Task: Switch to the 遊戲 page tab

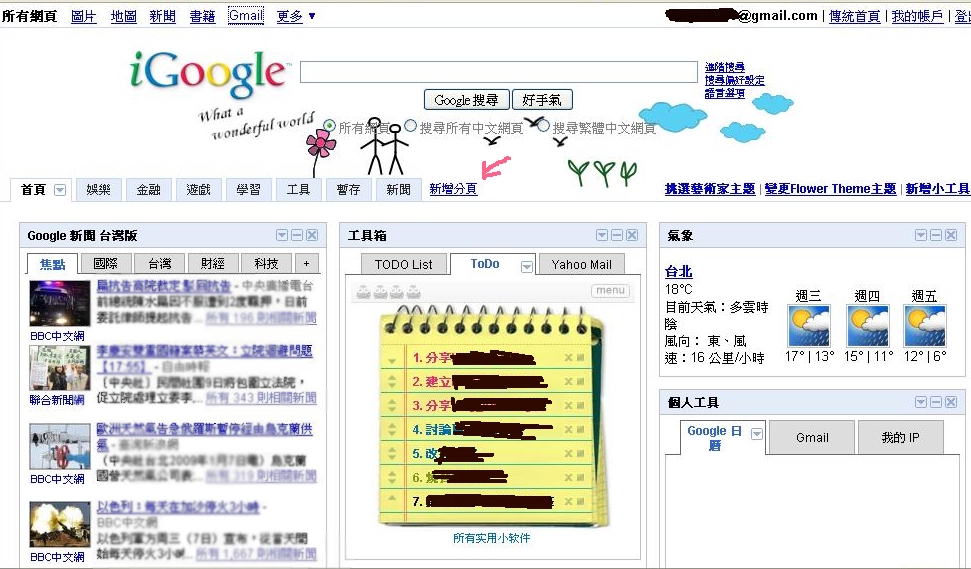Action: point(199,189)
